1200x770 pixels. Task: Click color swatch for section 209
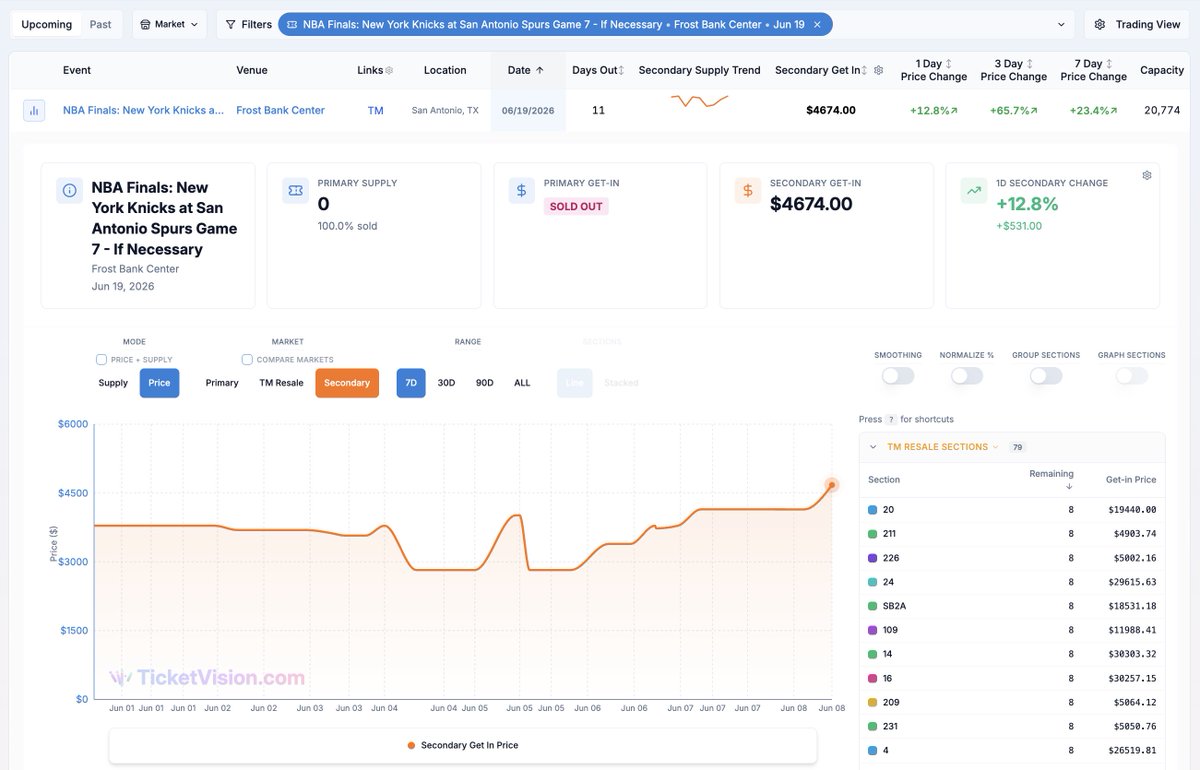[x=872, y=702]
